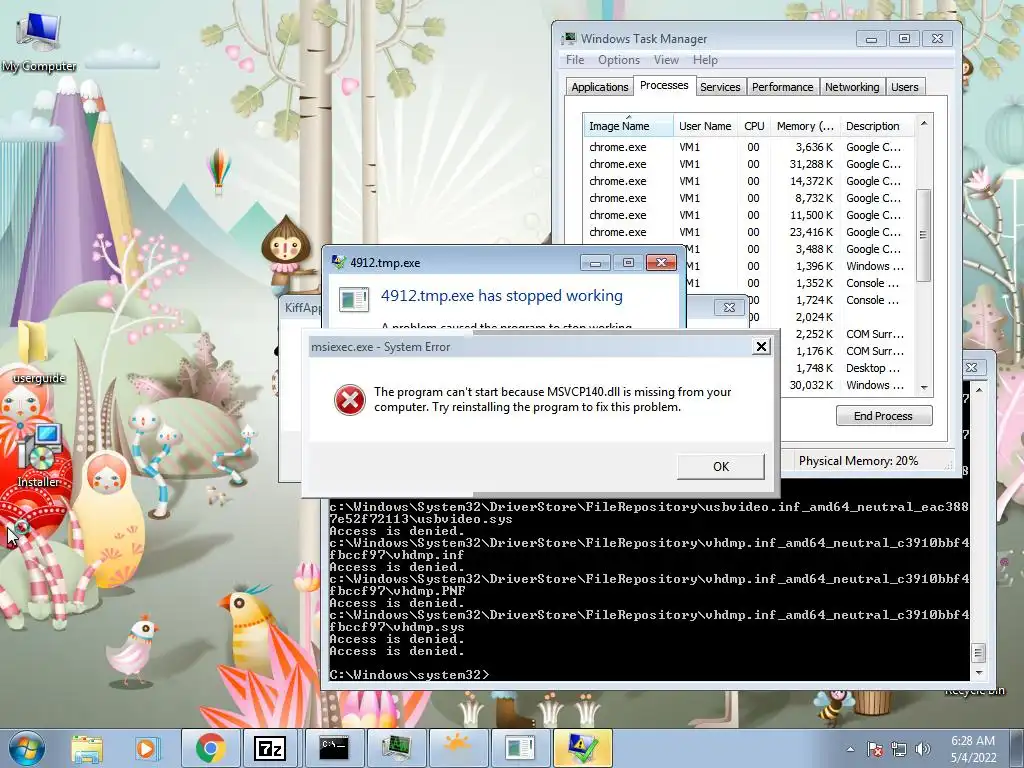This screenshot has width=1024, height=768.
Task: Sort processes by User Name column
Action: click(705, 126)
